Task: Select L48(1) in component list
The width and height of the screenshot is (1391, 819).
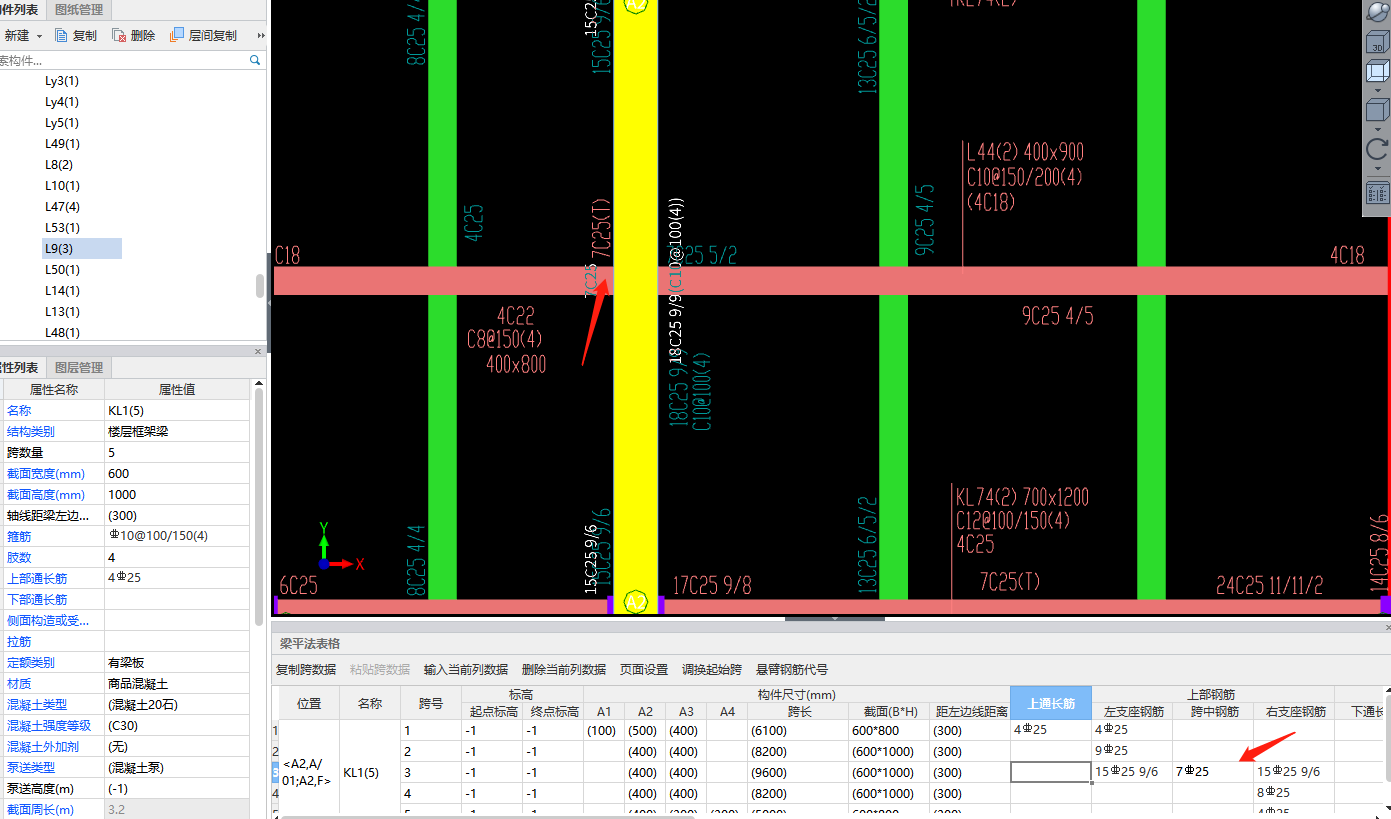Action: tap(62, 332)
